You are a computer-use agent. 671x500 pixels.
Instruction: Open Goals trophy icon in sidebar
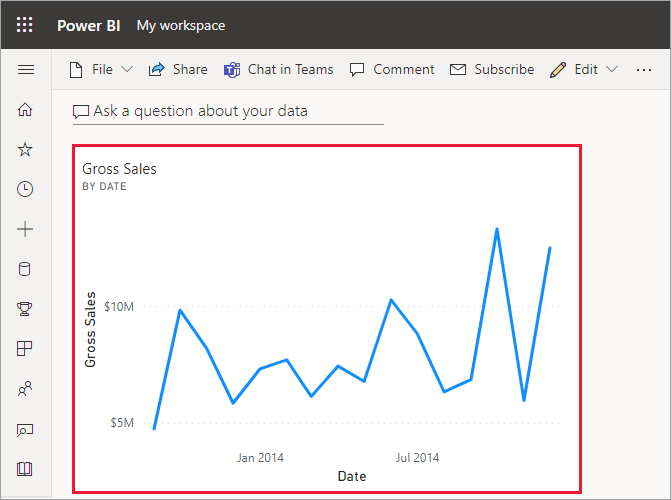coord(26,309)
